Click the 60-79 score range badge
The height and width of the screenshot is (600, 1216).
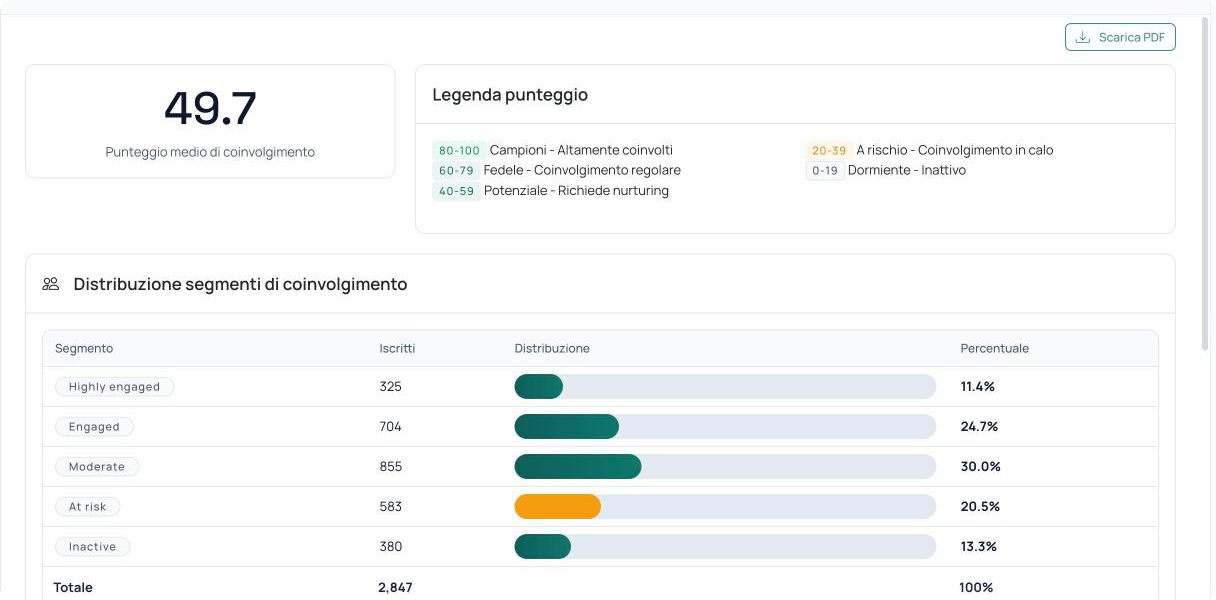[456, 171]
